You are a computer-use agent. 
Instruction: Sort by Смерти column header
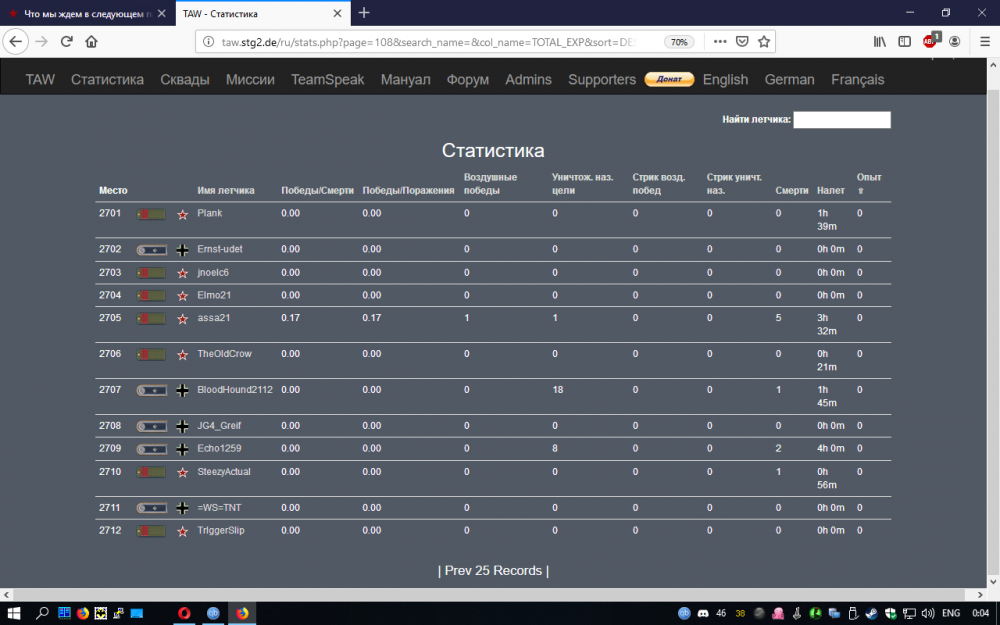pyautogui.click(x=792, y=190)
